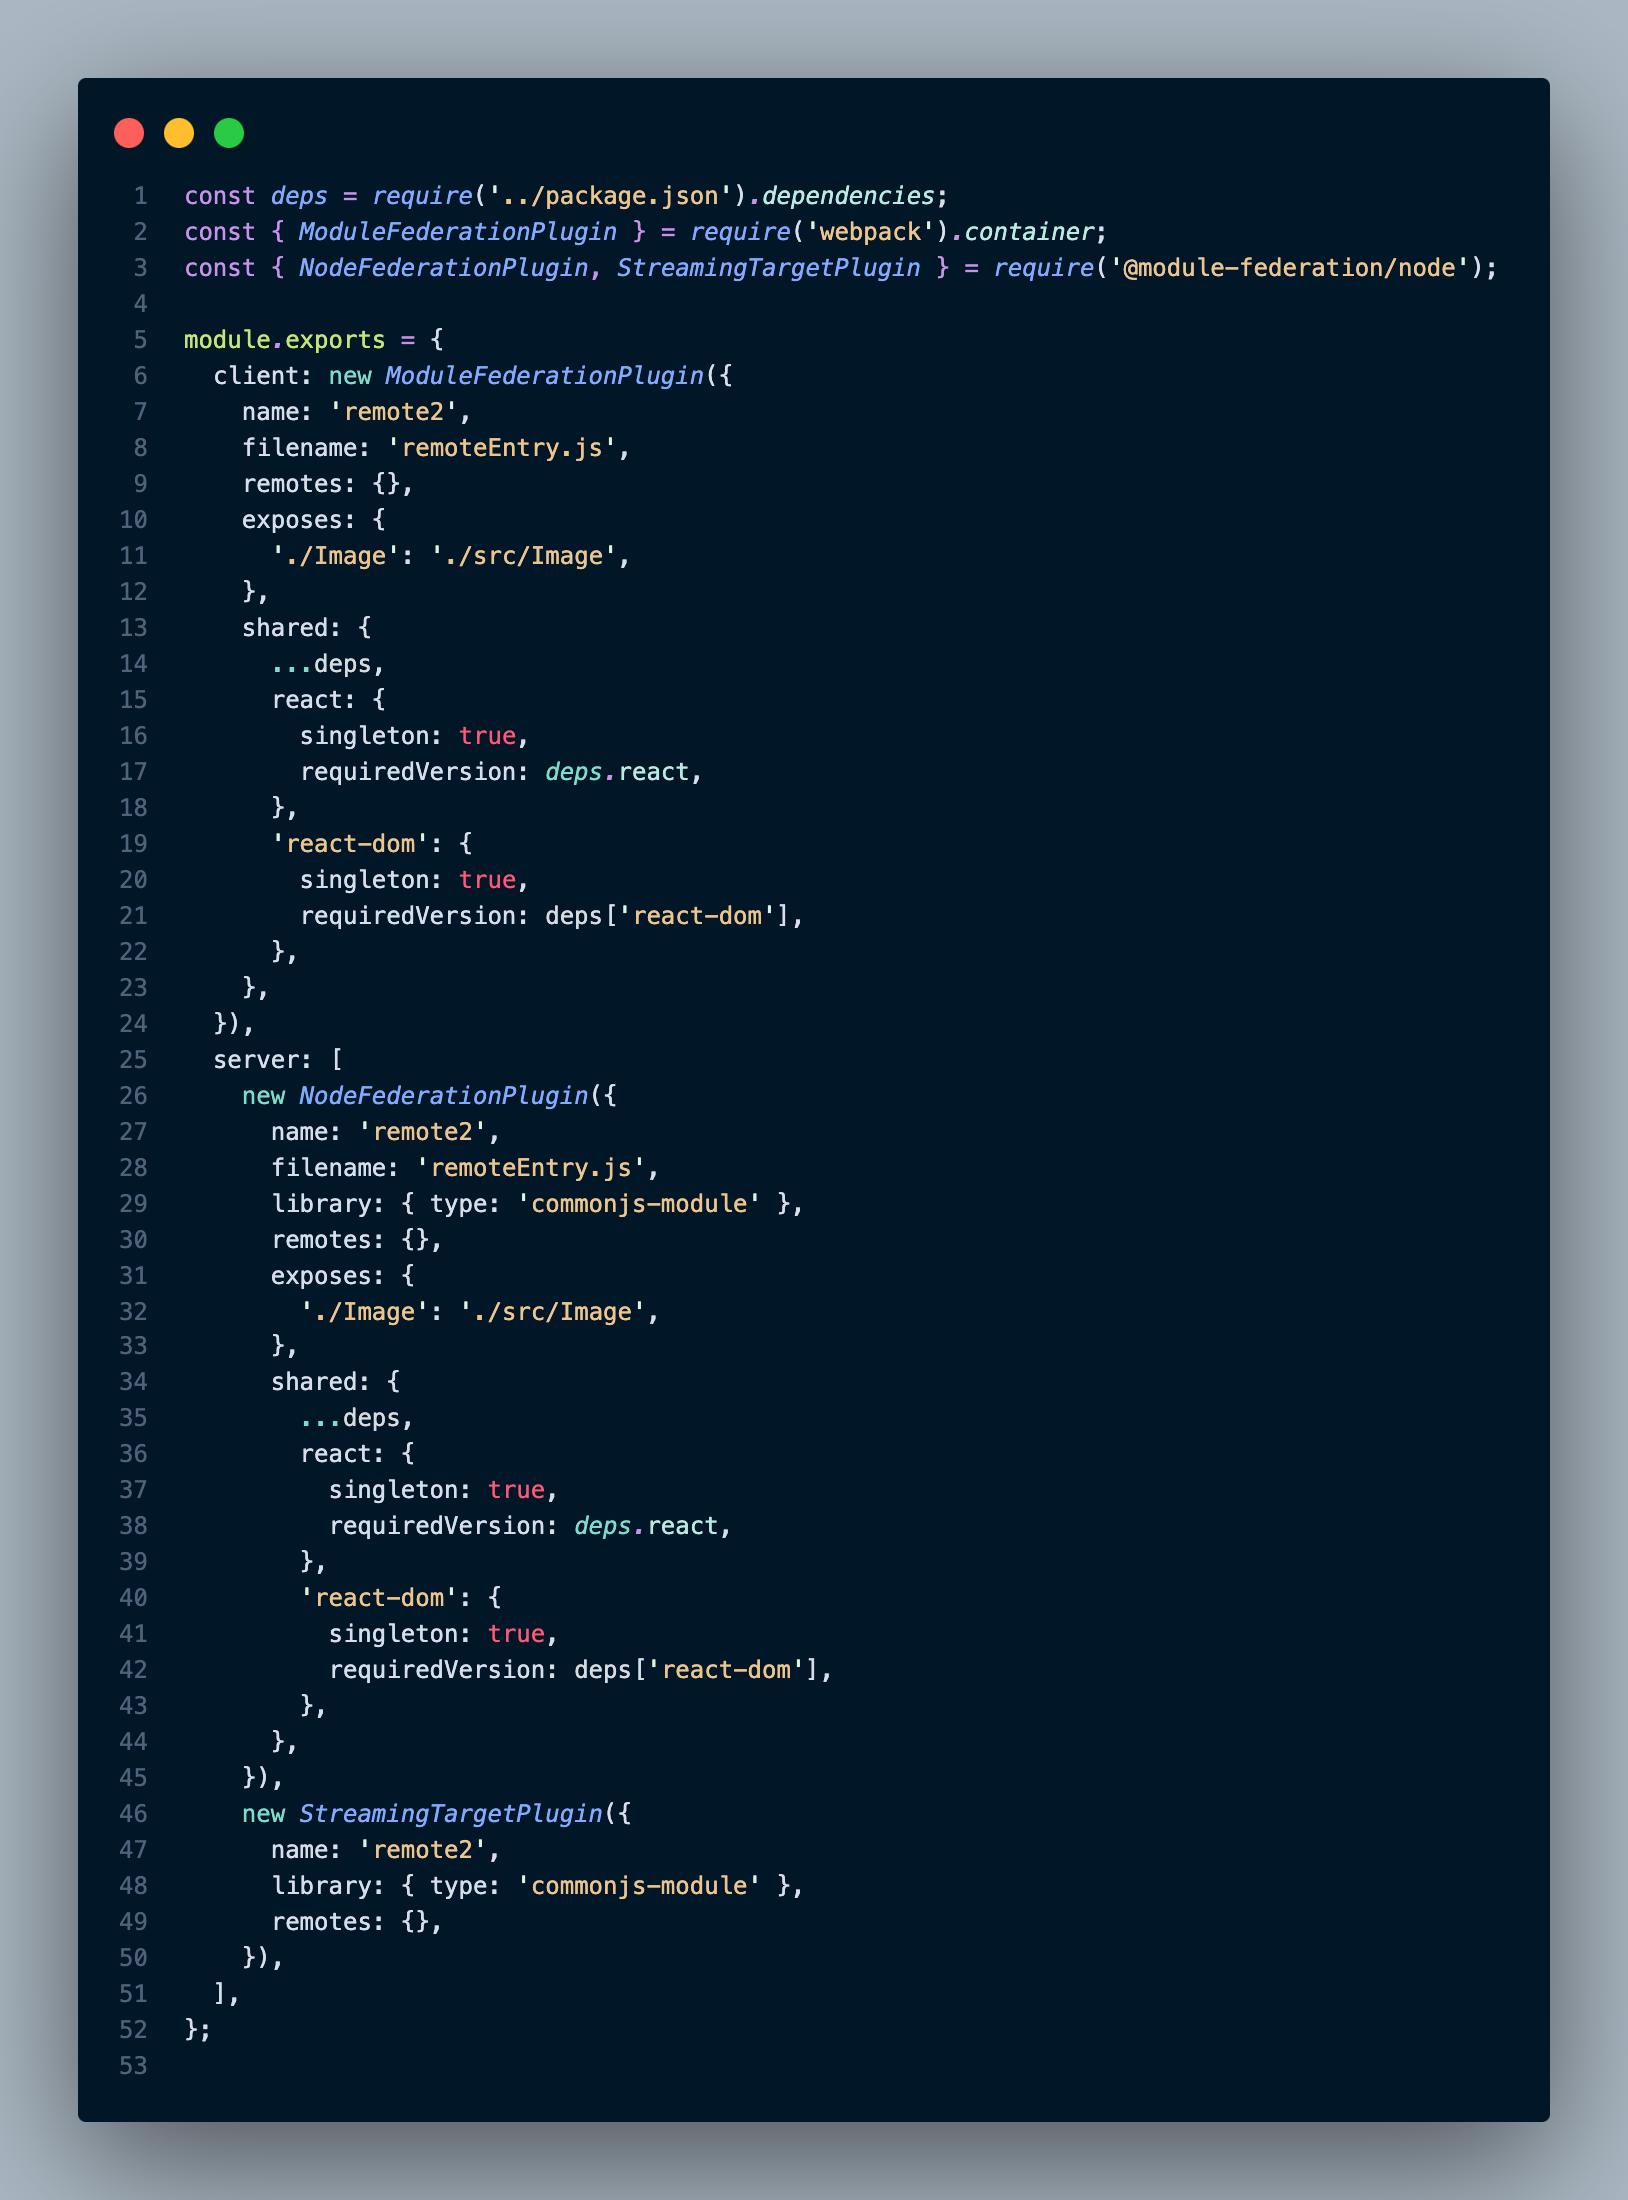This screenshot has height=2200, width=1628.
Task: Click the yellow traffic light icon
Action: (x=178, y=132)
